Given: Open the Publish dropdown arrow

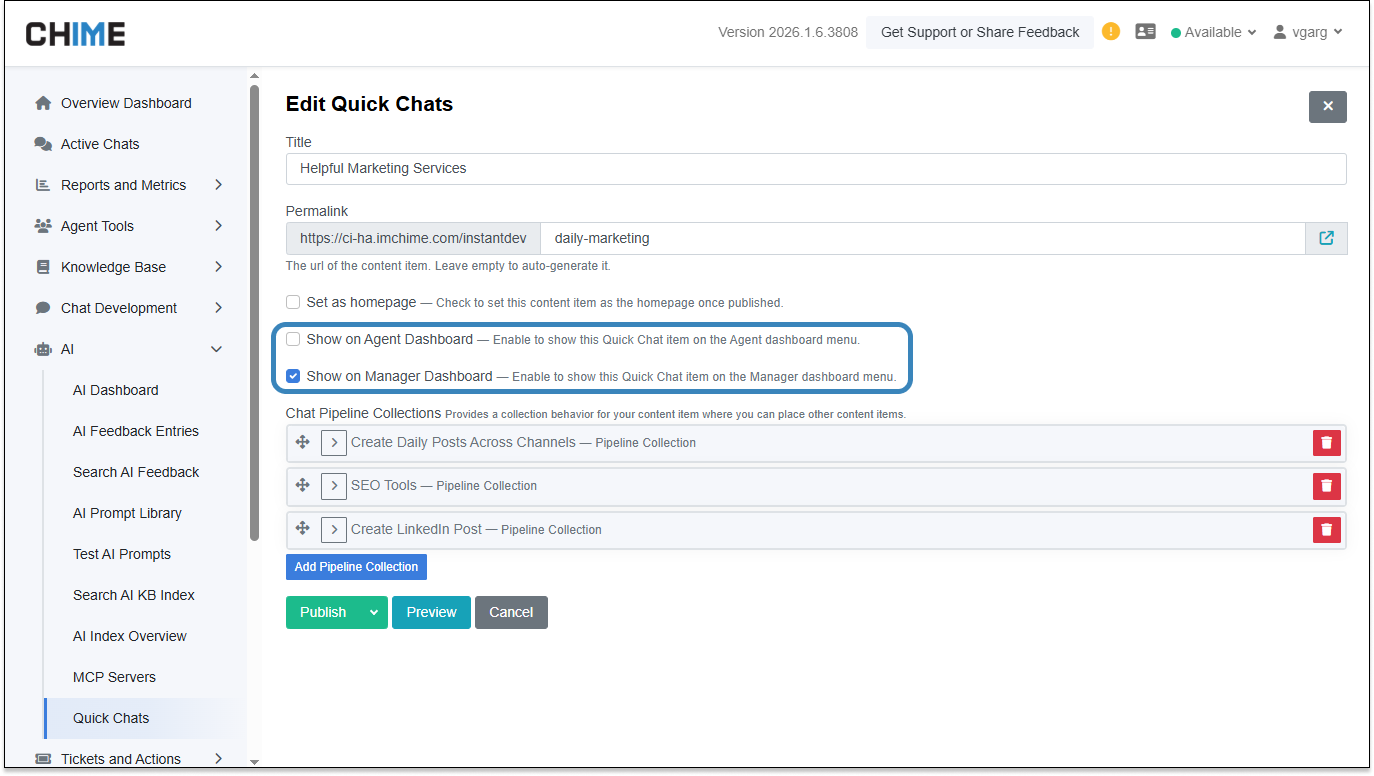Looking at the screenshot, I should pos(374,613).
